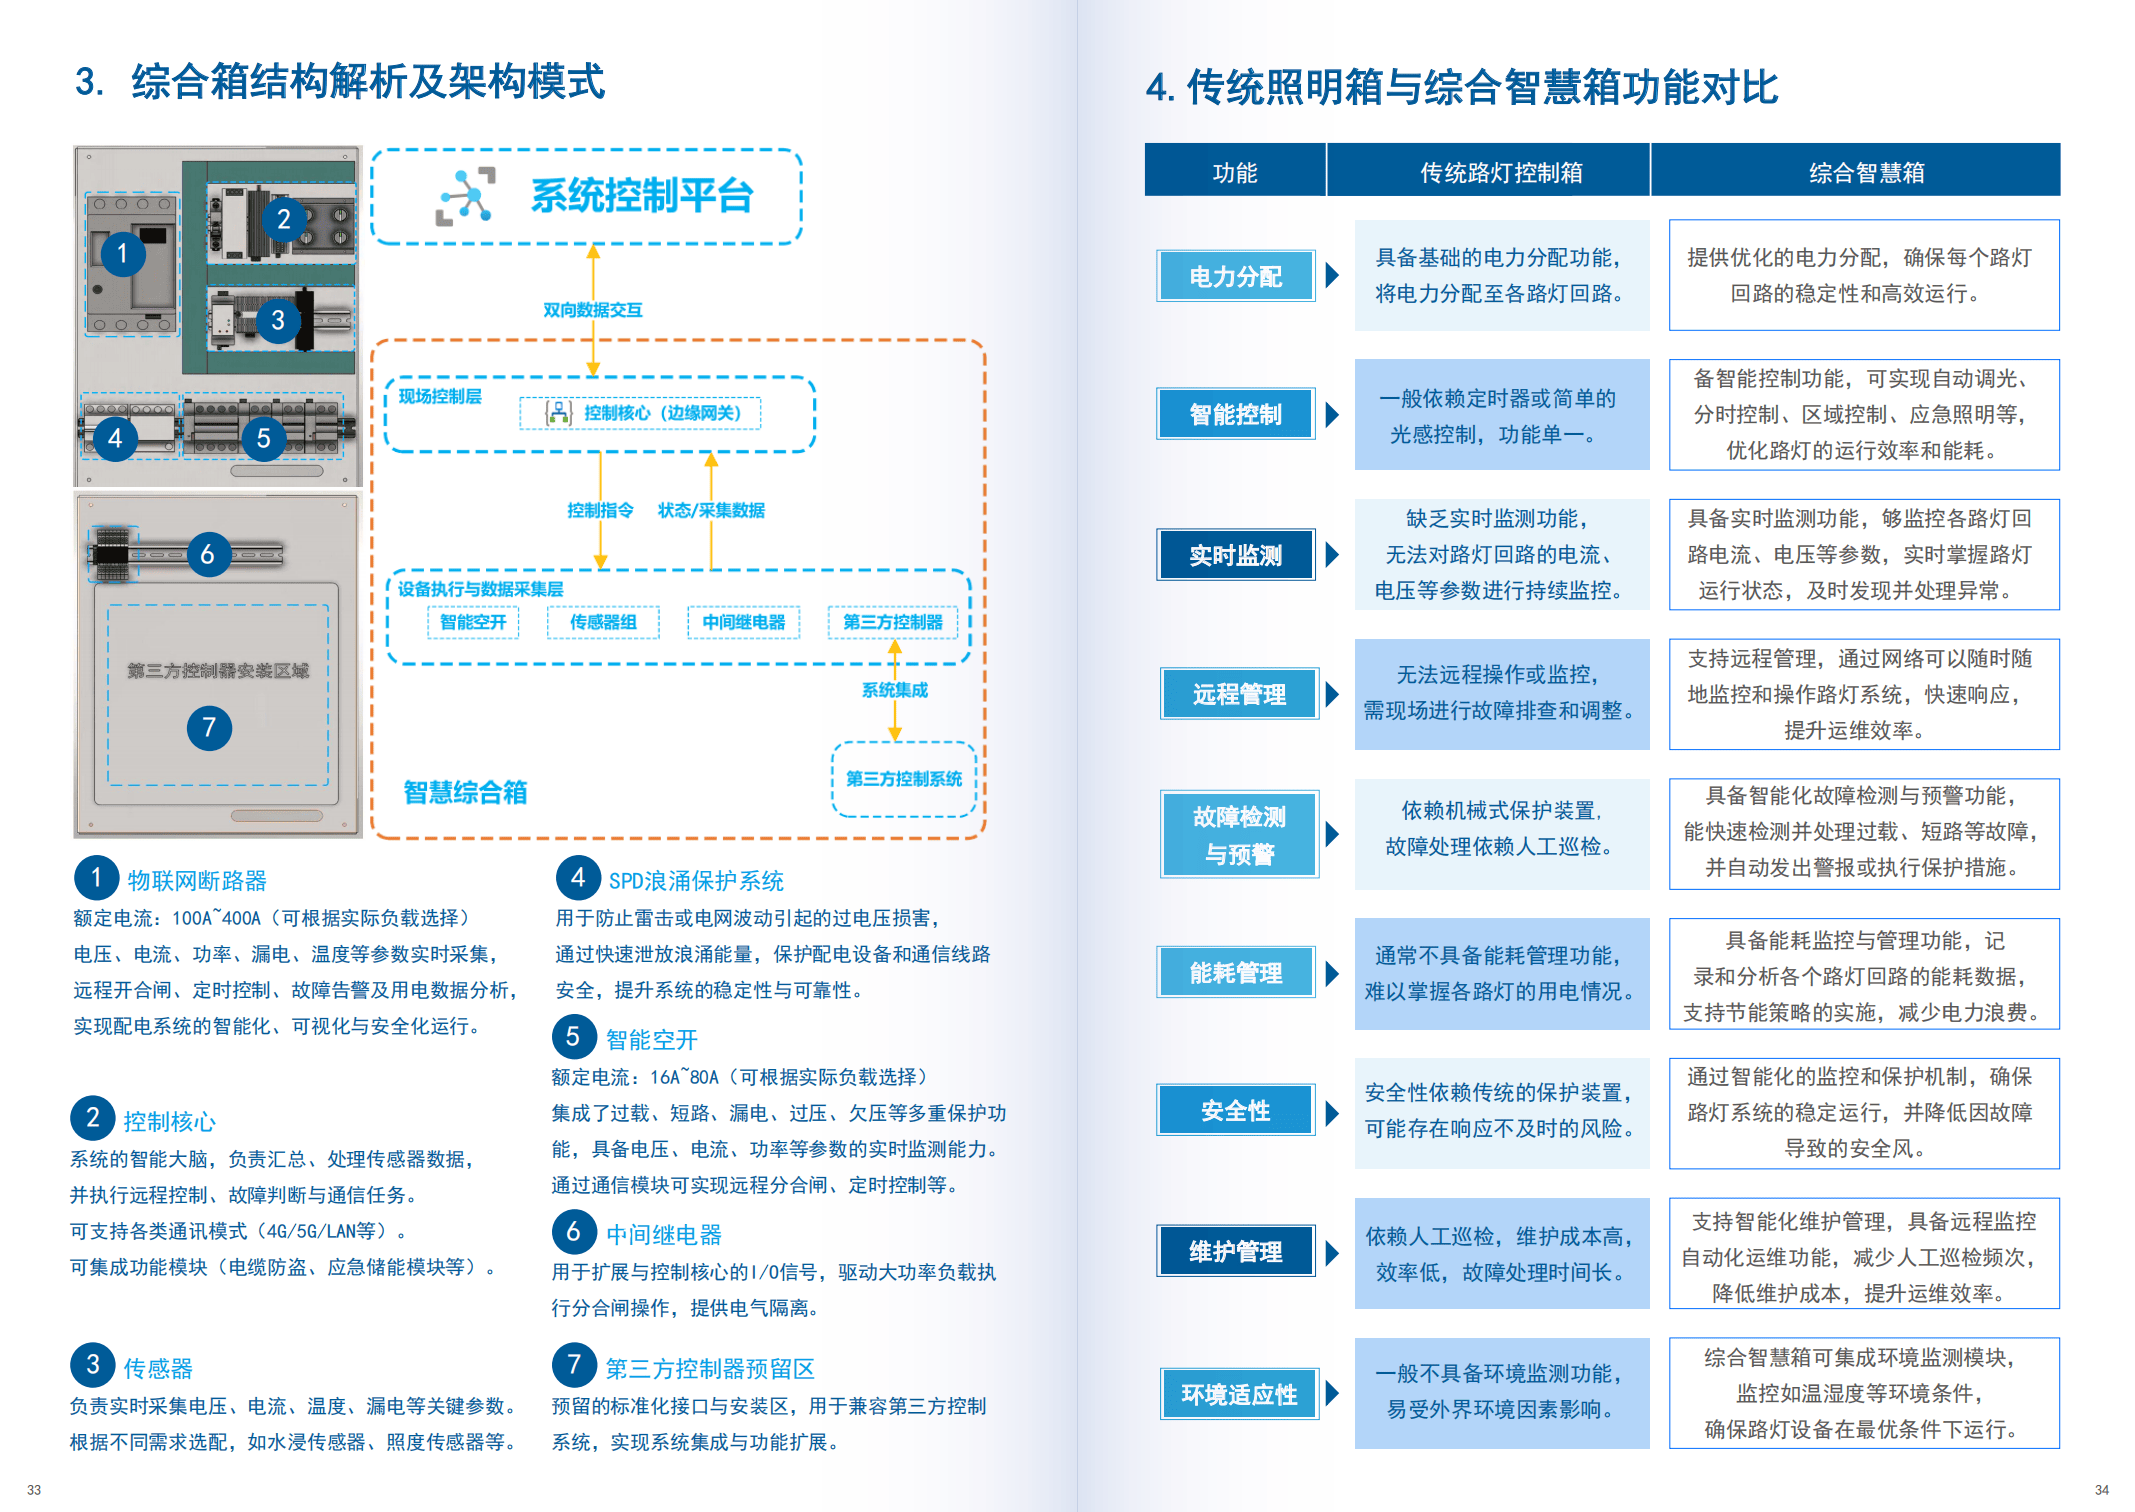Click number 1 badge beside 物联网断路器 heading
2135x1512 pixels.
(96, 878)
